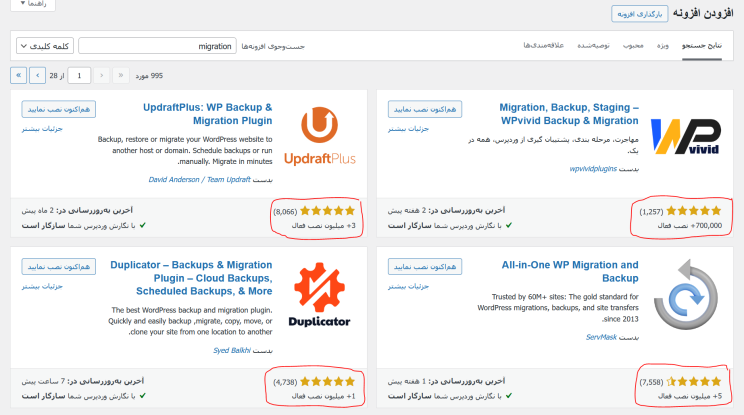Install UpdraftPlus plugin now
Viewport: 744px width, 415px height.
point(58,109)
